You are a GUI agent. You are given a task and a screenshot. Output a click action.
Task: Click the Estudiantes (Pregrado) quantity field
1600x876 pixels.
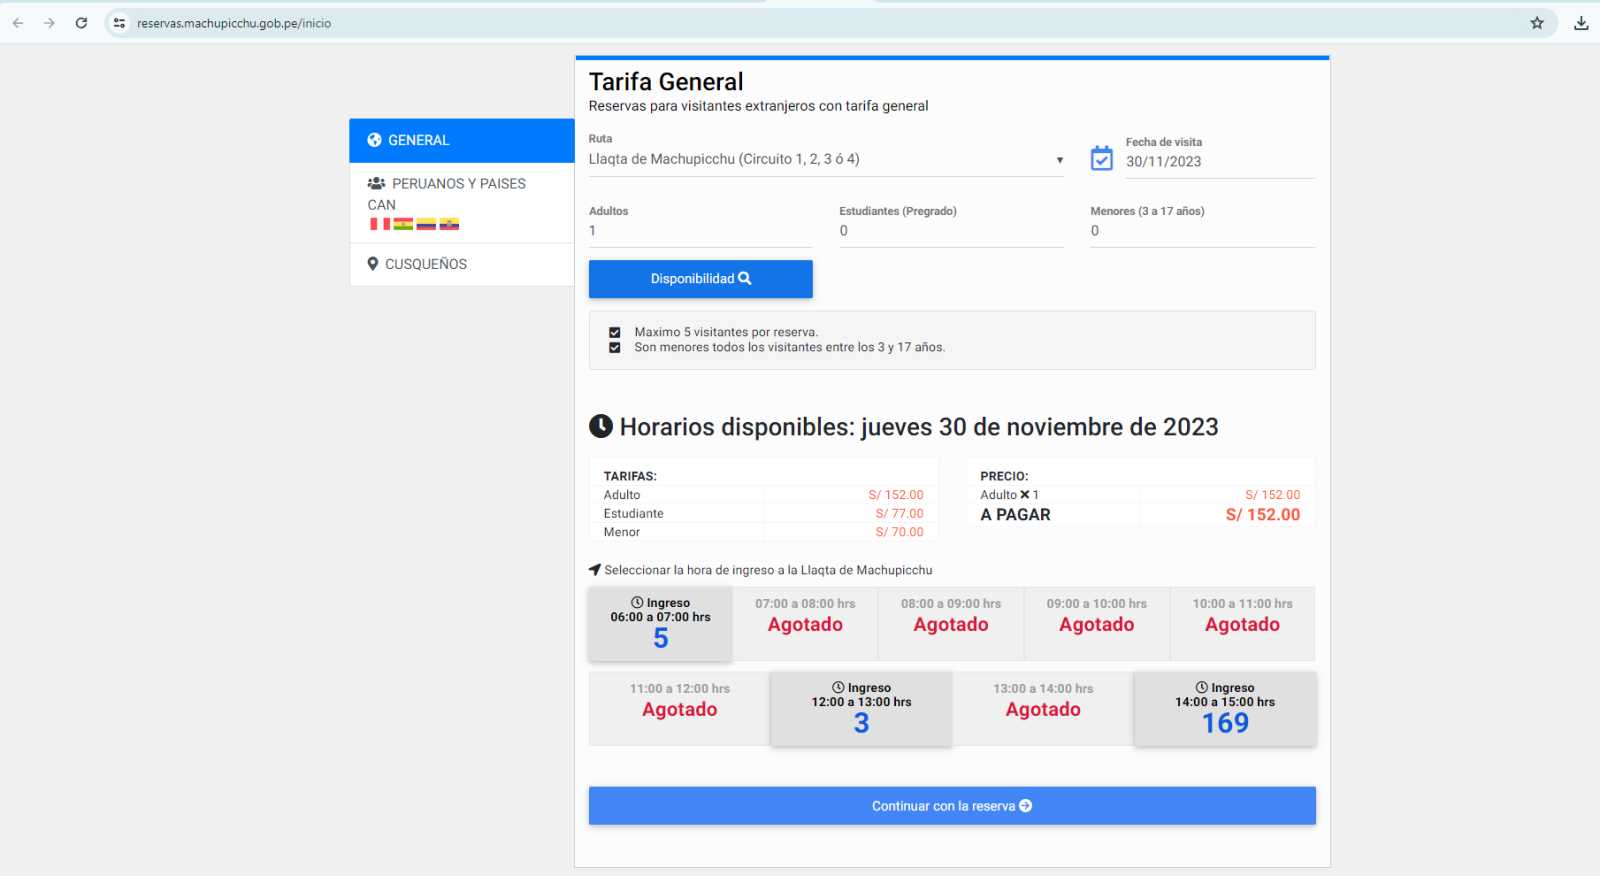pyautogui.click(x=951, y=231)
